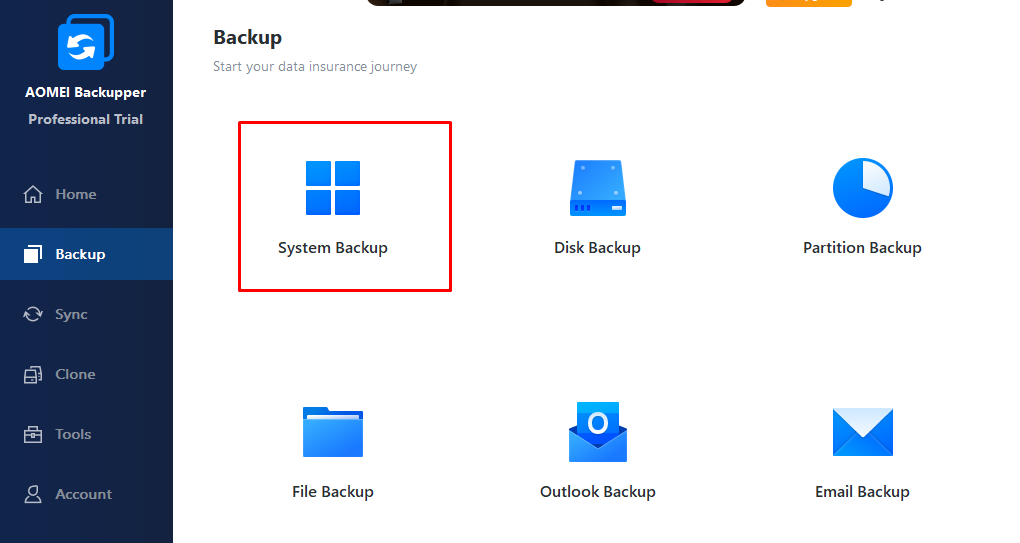This screenshot has width=1020, height=543.
Task: Open the Sync menu item
Action: [87, 314]
